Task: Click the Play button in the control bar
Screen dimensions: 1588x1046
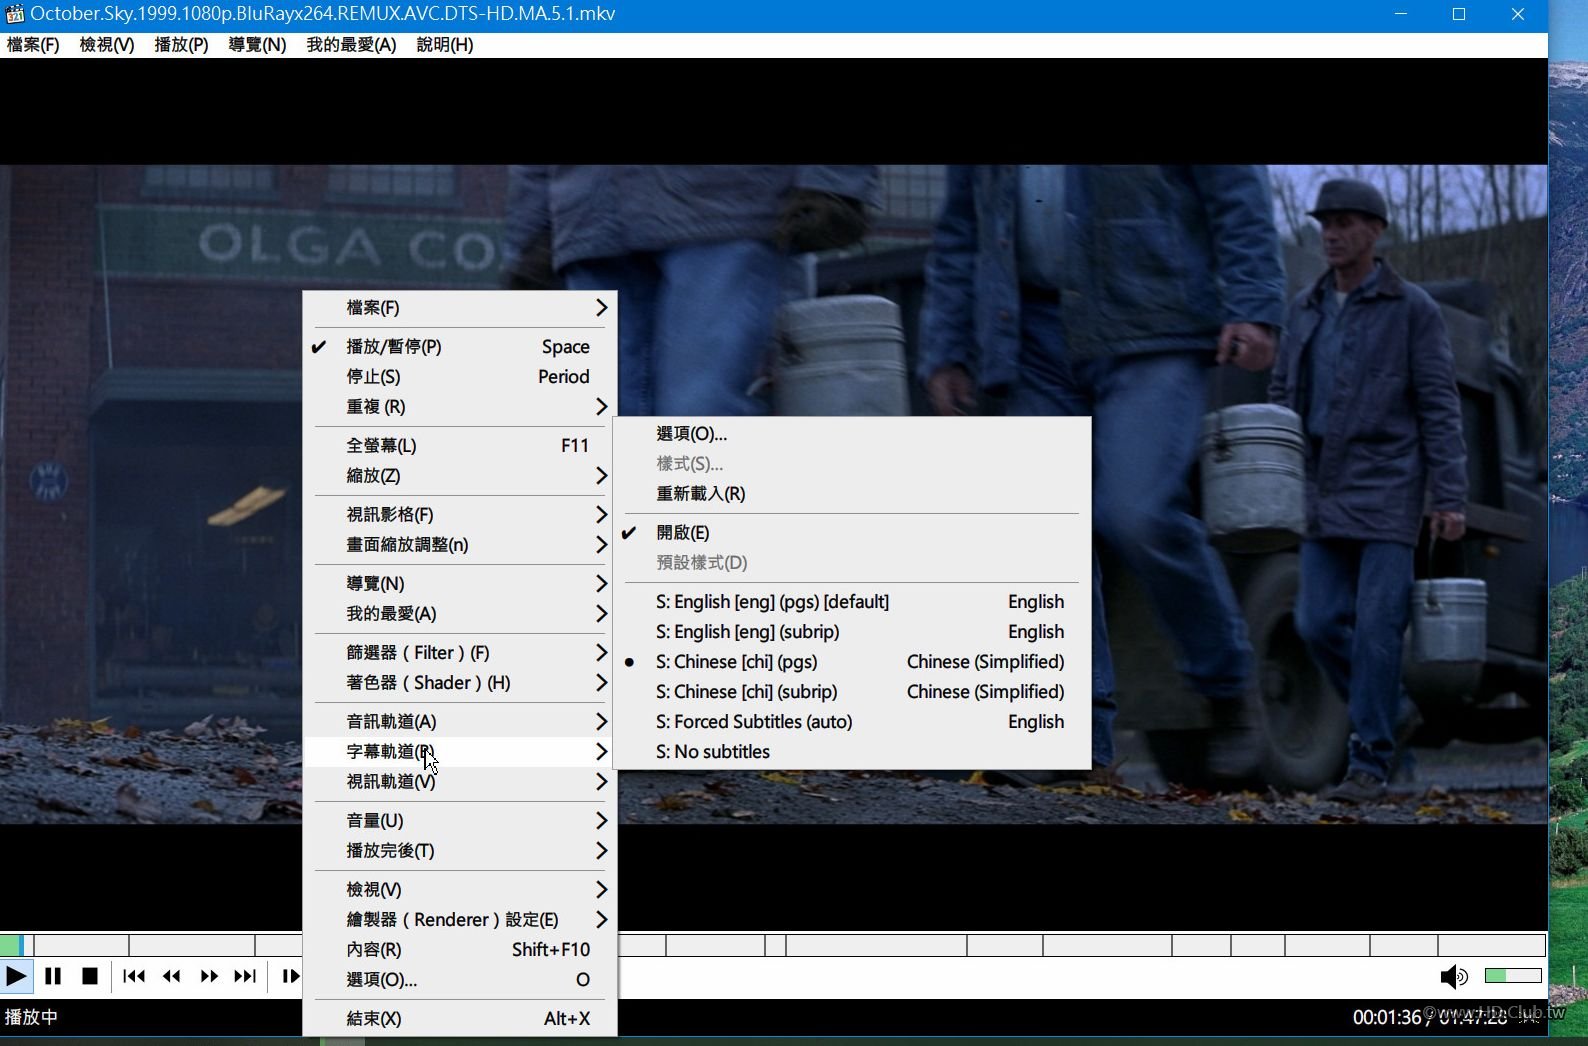Action: coord(16,976)
